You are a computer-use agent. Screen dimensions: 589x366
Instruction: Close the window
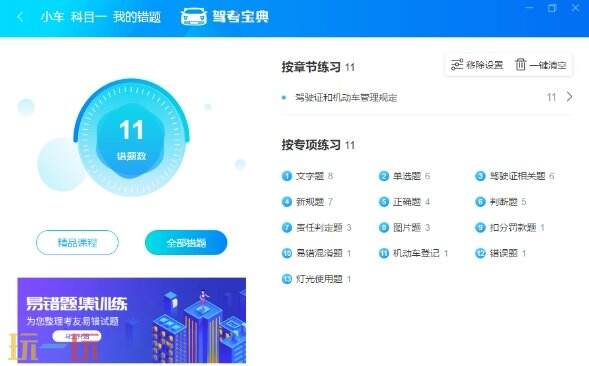point(575,8)
